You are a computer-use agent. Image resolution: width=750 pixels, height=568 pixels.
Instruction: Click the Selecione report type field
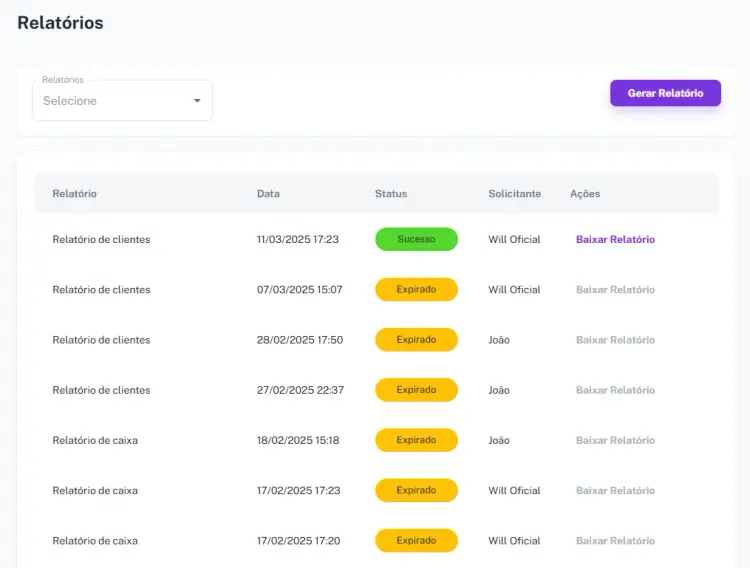110,101
